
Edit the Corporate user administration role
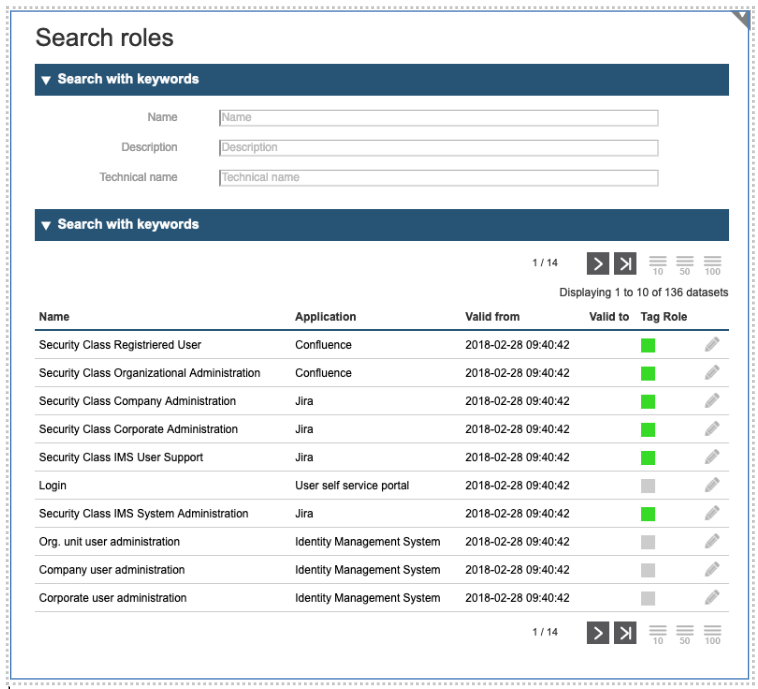pyautogui.click(x=712, y=597)
